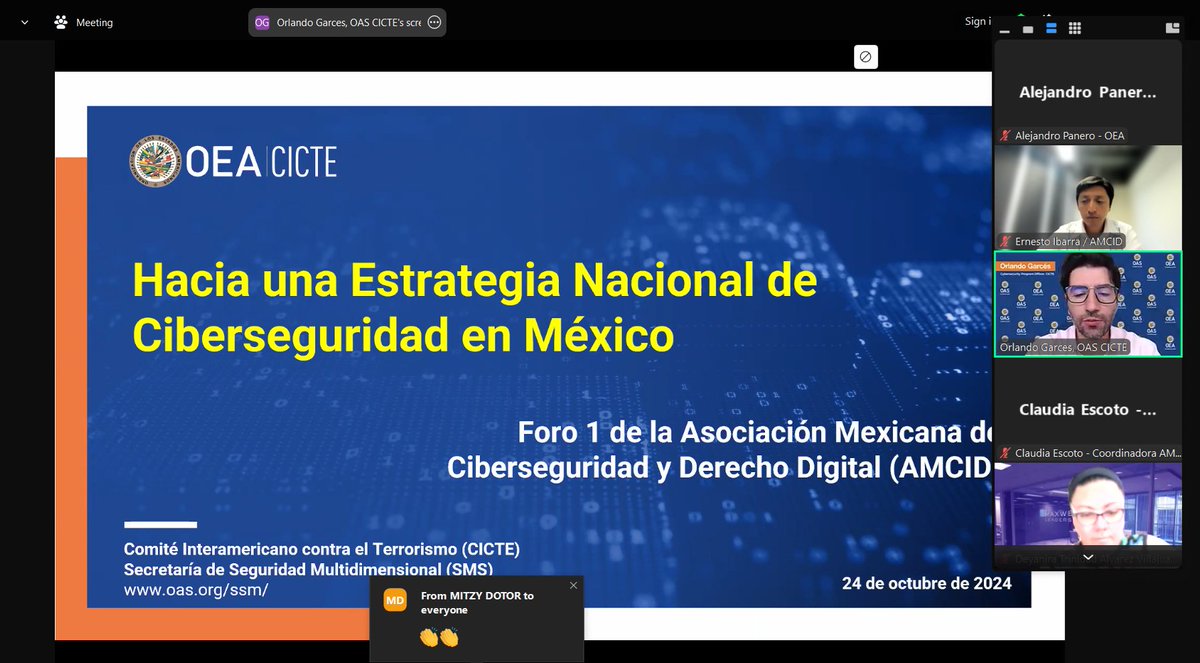
Task: Click Comité Interamericano contra el Terrorismo text
Action: point(322,550)
